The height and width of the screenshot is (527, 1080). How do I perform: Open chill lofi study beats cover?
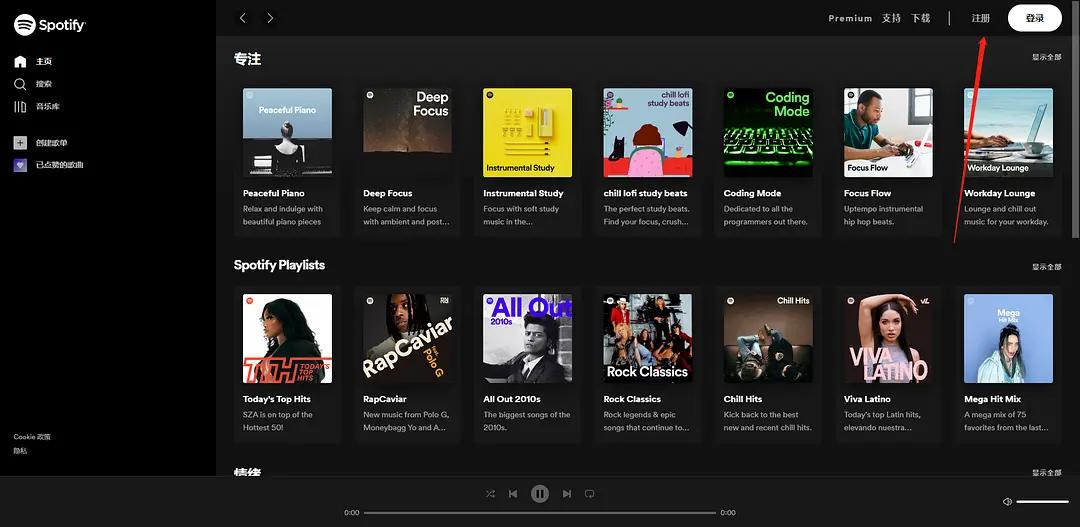coord(648,132)
